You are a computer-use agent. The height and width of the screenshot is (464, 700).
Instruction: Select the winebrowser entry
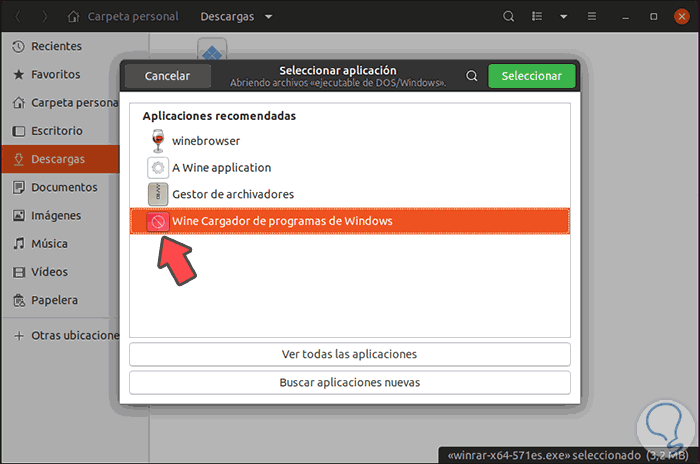coord(350,141)
